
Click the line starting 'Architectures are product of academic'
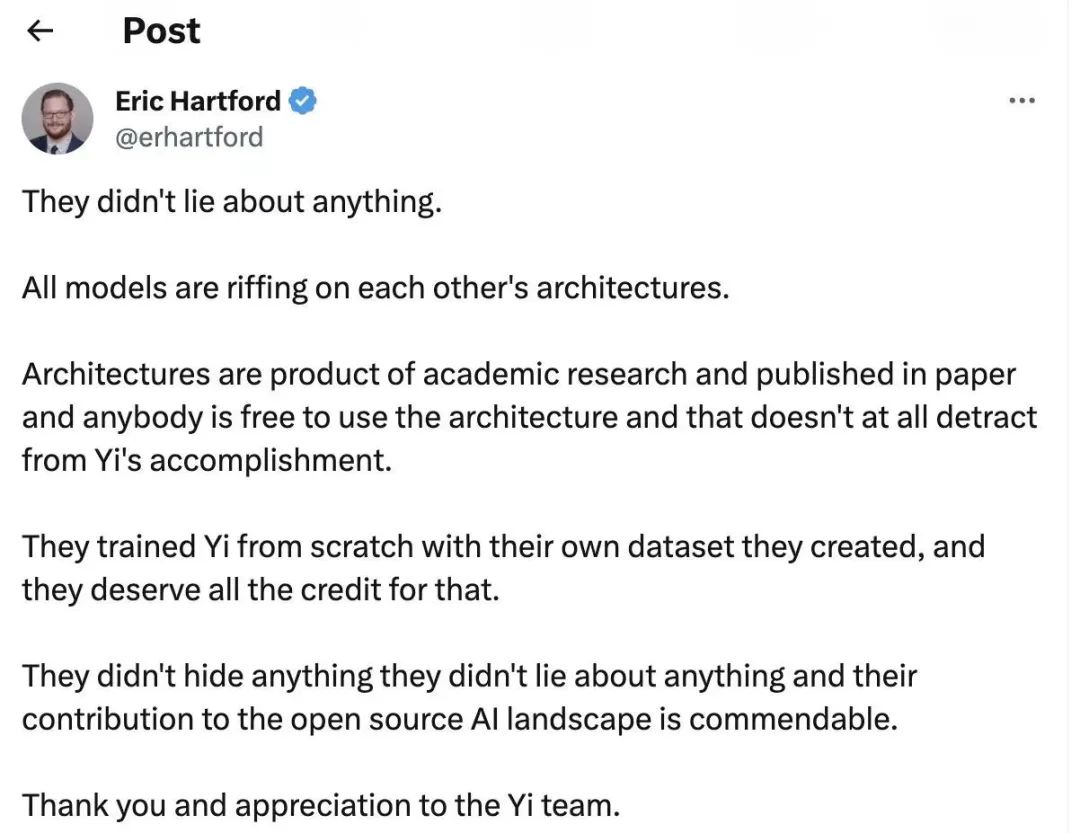(519, 374)
